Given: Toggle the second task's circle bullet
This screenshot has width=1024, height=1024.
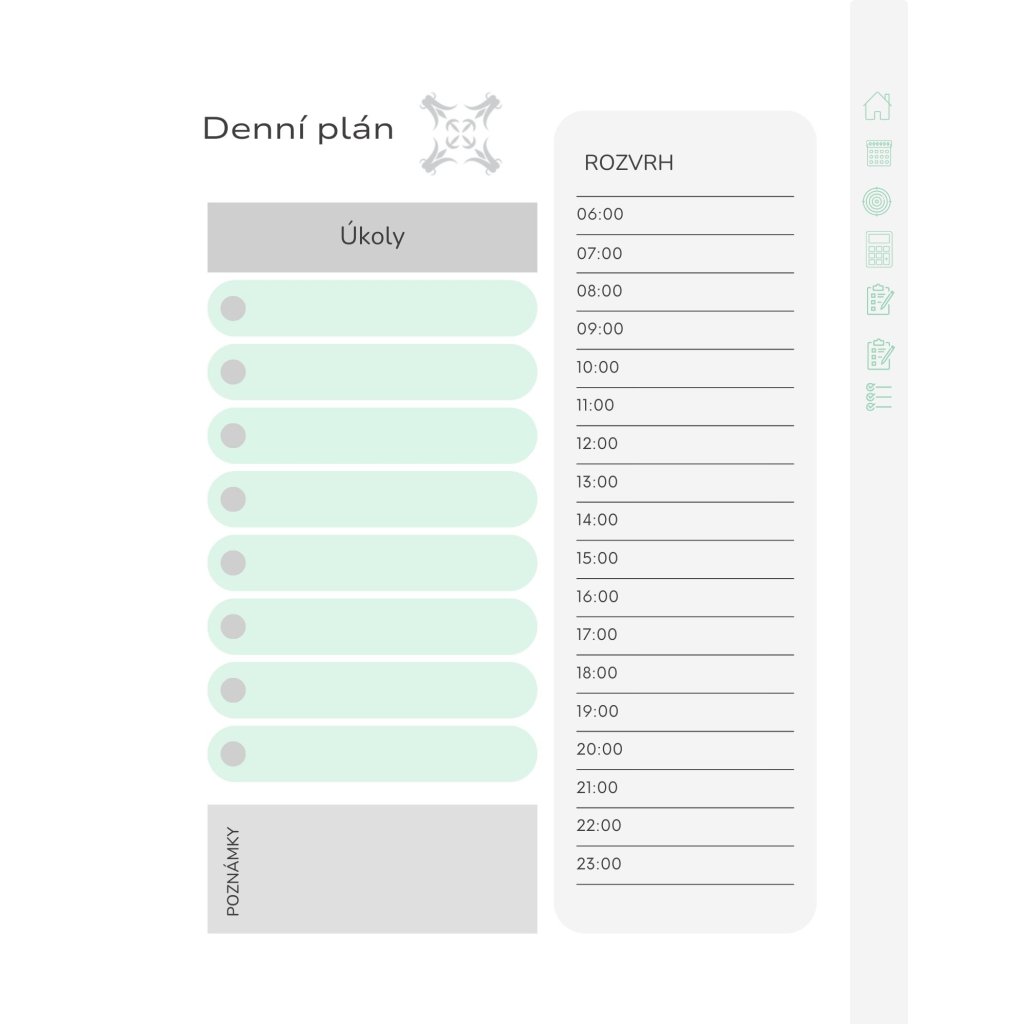Looking at the screenshot, I should pyautogui.click(x=233, y=372).
